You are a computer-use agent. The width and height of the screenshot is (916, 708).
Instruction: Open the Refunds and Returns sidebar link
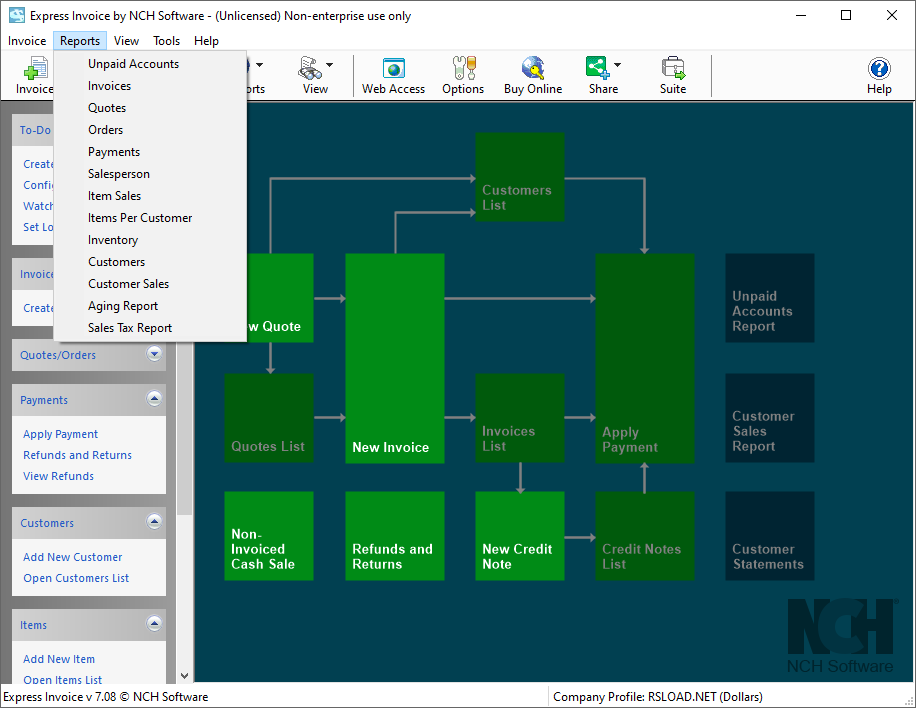click(x=77, y=455)
